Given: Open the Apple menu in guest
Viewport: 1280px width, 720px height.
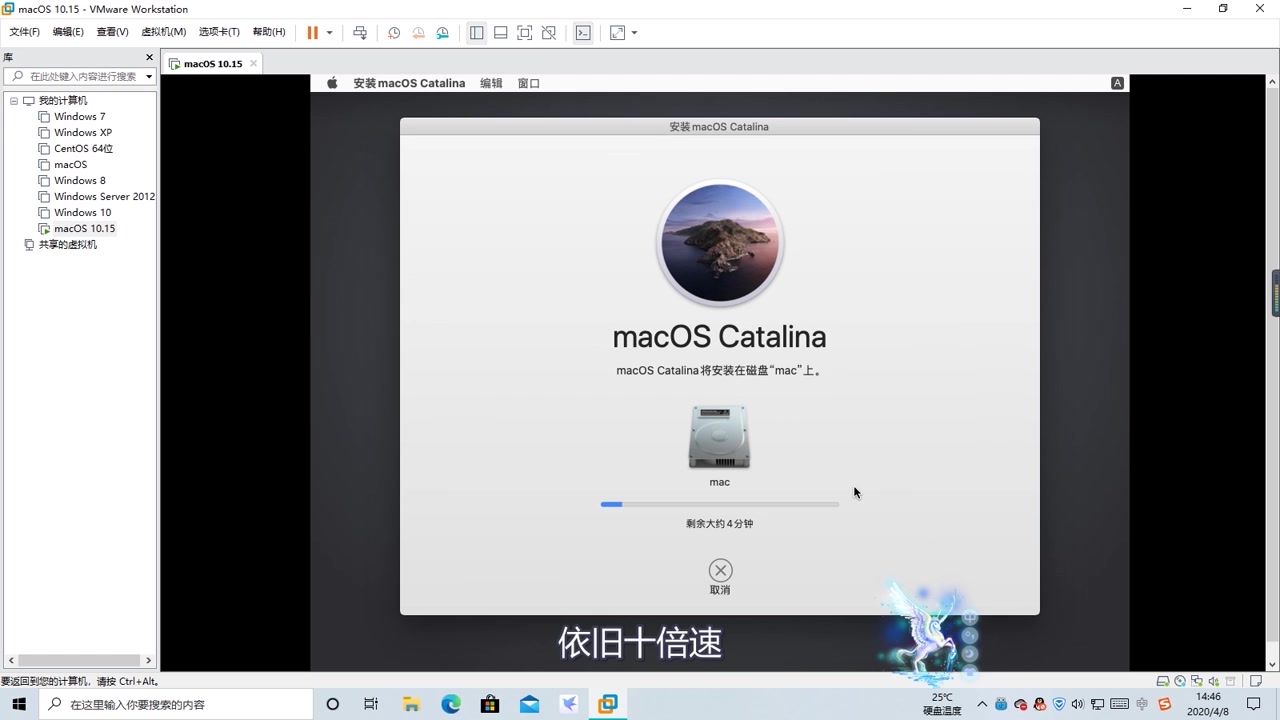Looking at the screenshot, I should [332, 83].
